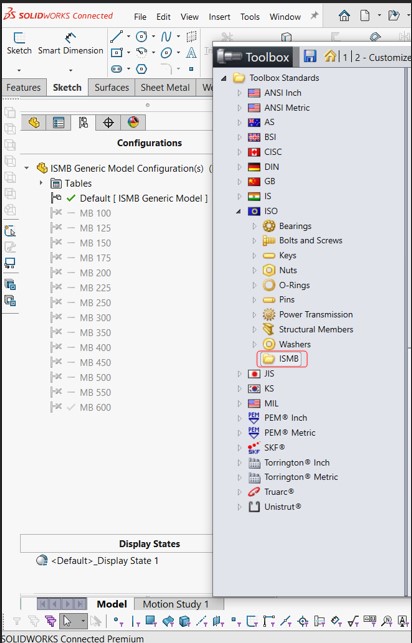Collapse the Toolbox Standards root
412x643 pixels.
click(224, 78)
